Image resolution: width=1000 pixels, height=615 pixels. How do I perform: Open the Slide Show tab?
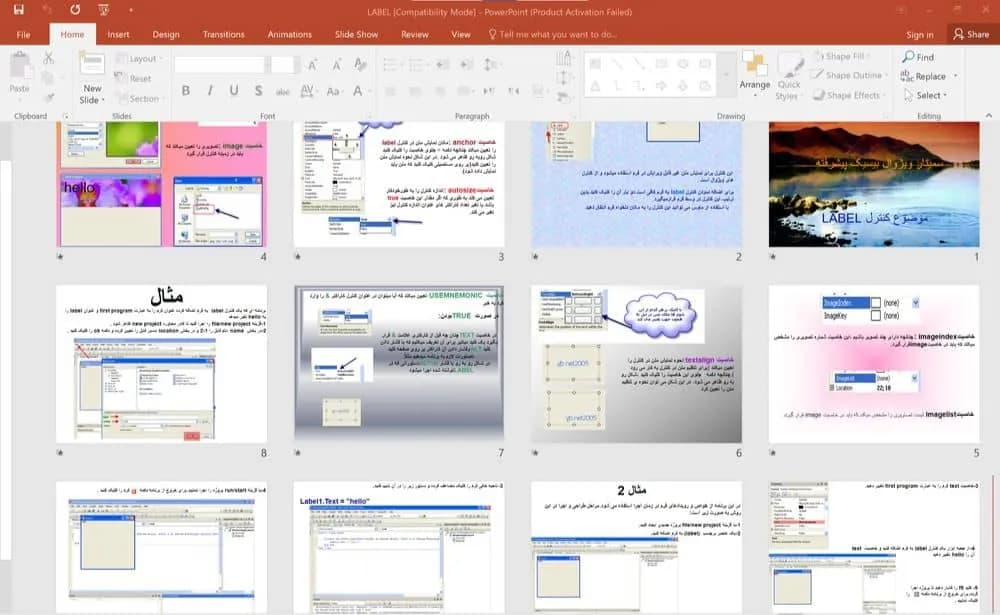(357, 34)
